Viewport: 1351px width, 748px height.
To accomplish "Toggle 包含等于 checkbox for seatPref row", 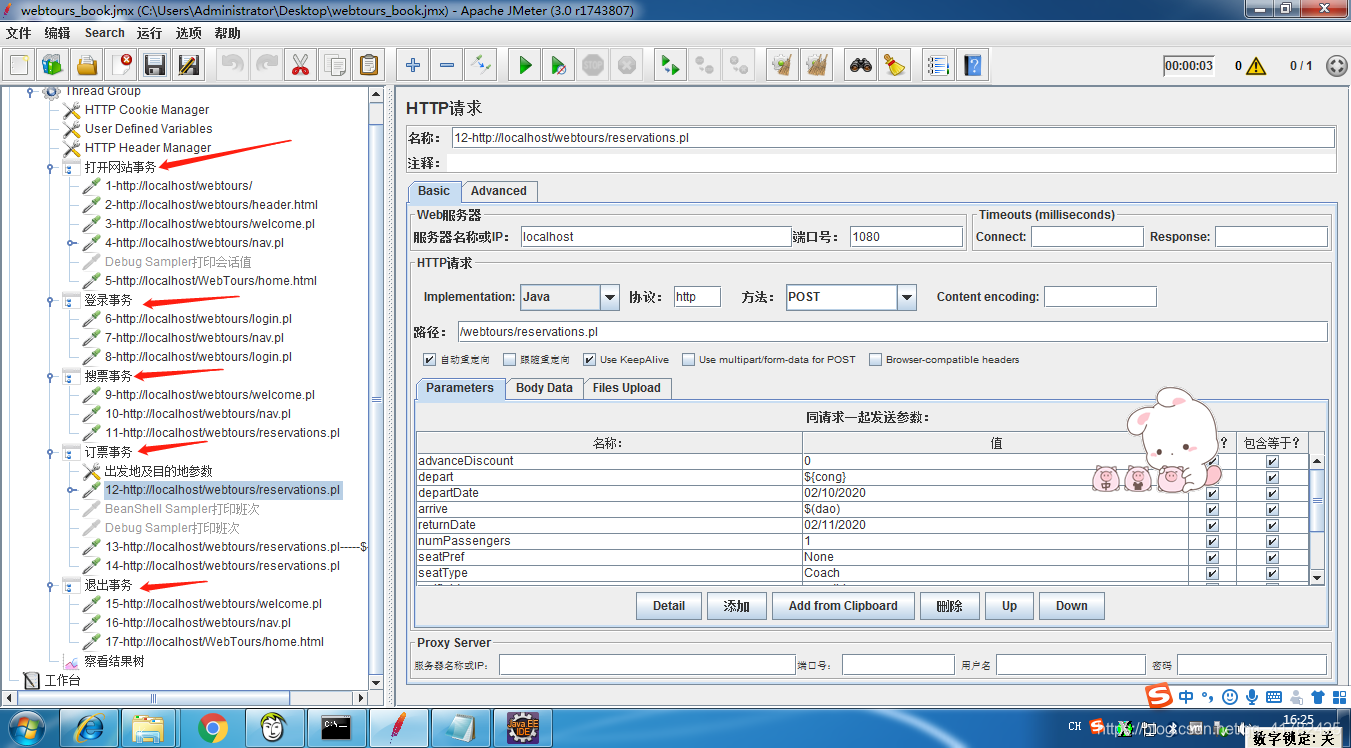I will point(1272,558).
